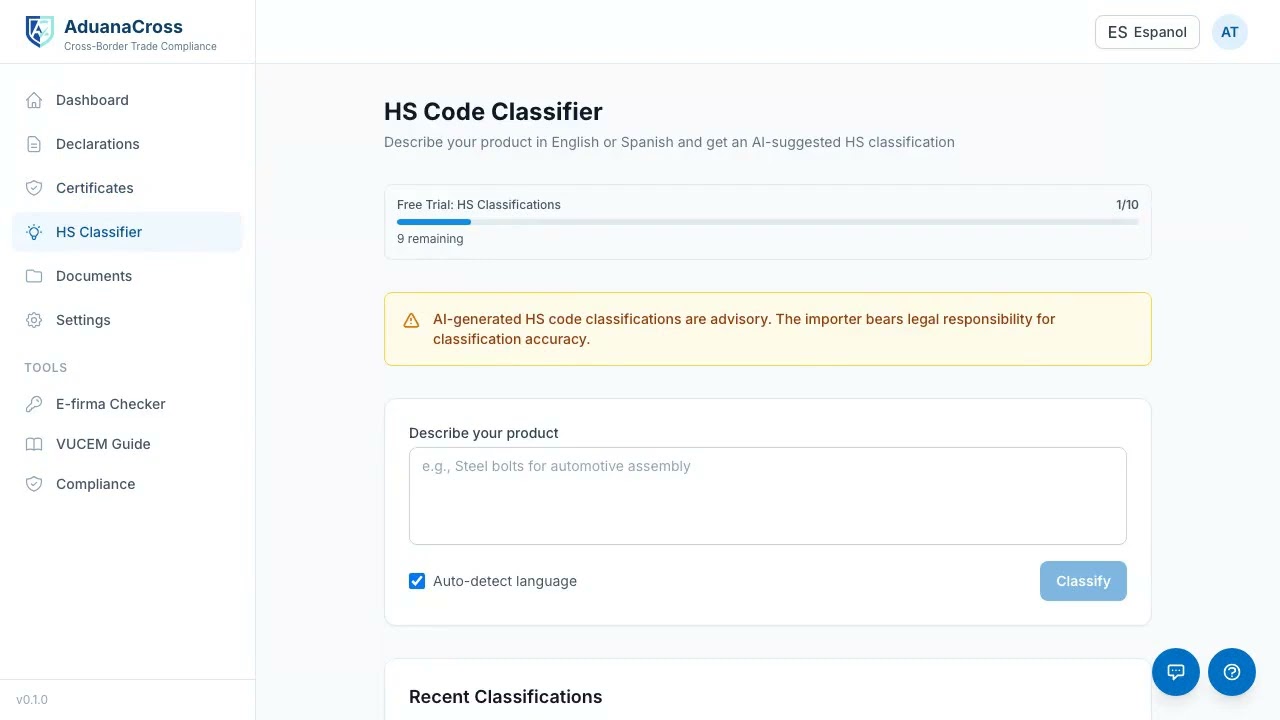The image size is (1280, 720).
Task: Click the Auto-detect language label
Action: (x=505, y=581)
